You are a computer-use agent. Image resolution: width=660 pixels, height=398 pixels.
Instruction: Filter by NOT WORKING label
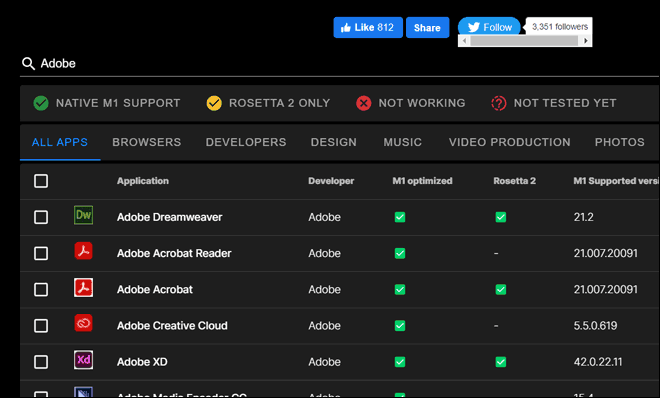[422, 103]
